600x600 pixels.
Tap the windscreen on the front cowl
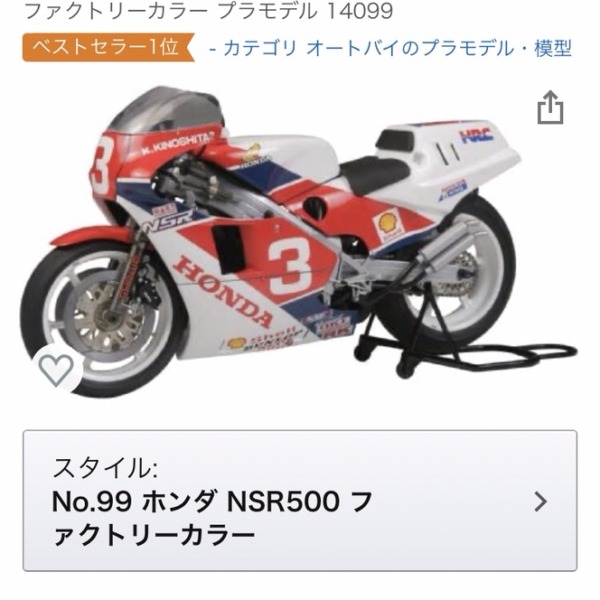coord(168,111)
